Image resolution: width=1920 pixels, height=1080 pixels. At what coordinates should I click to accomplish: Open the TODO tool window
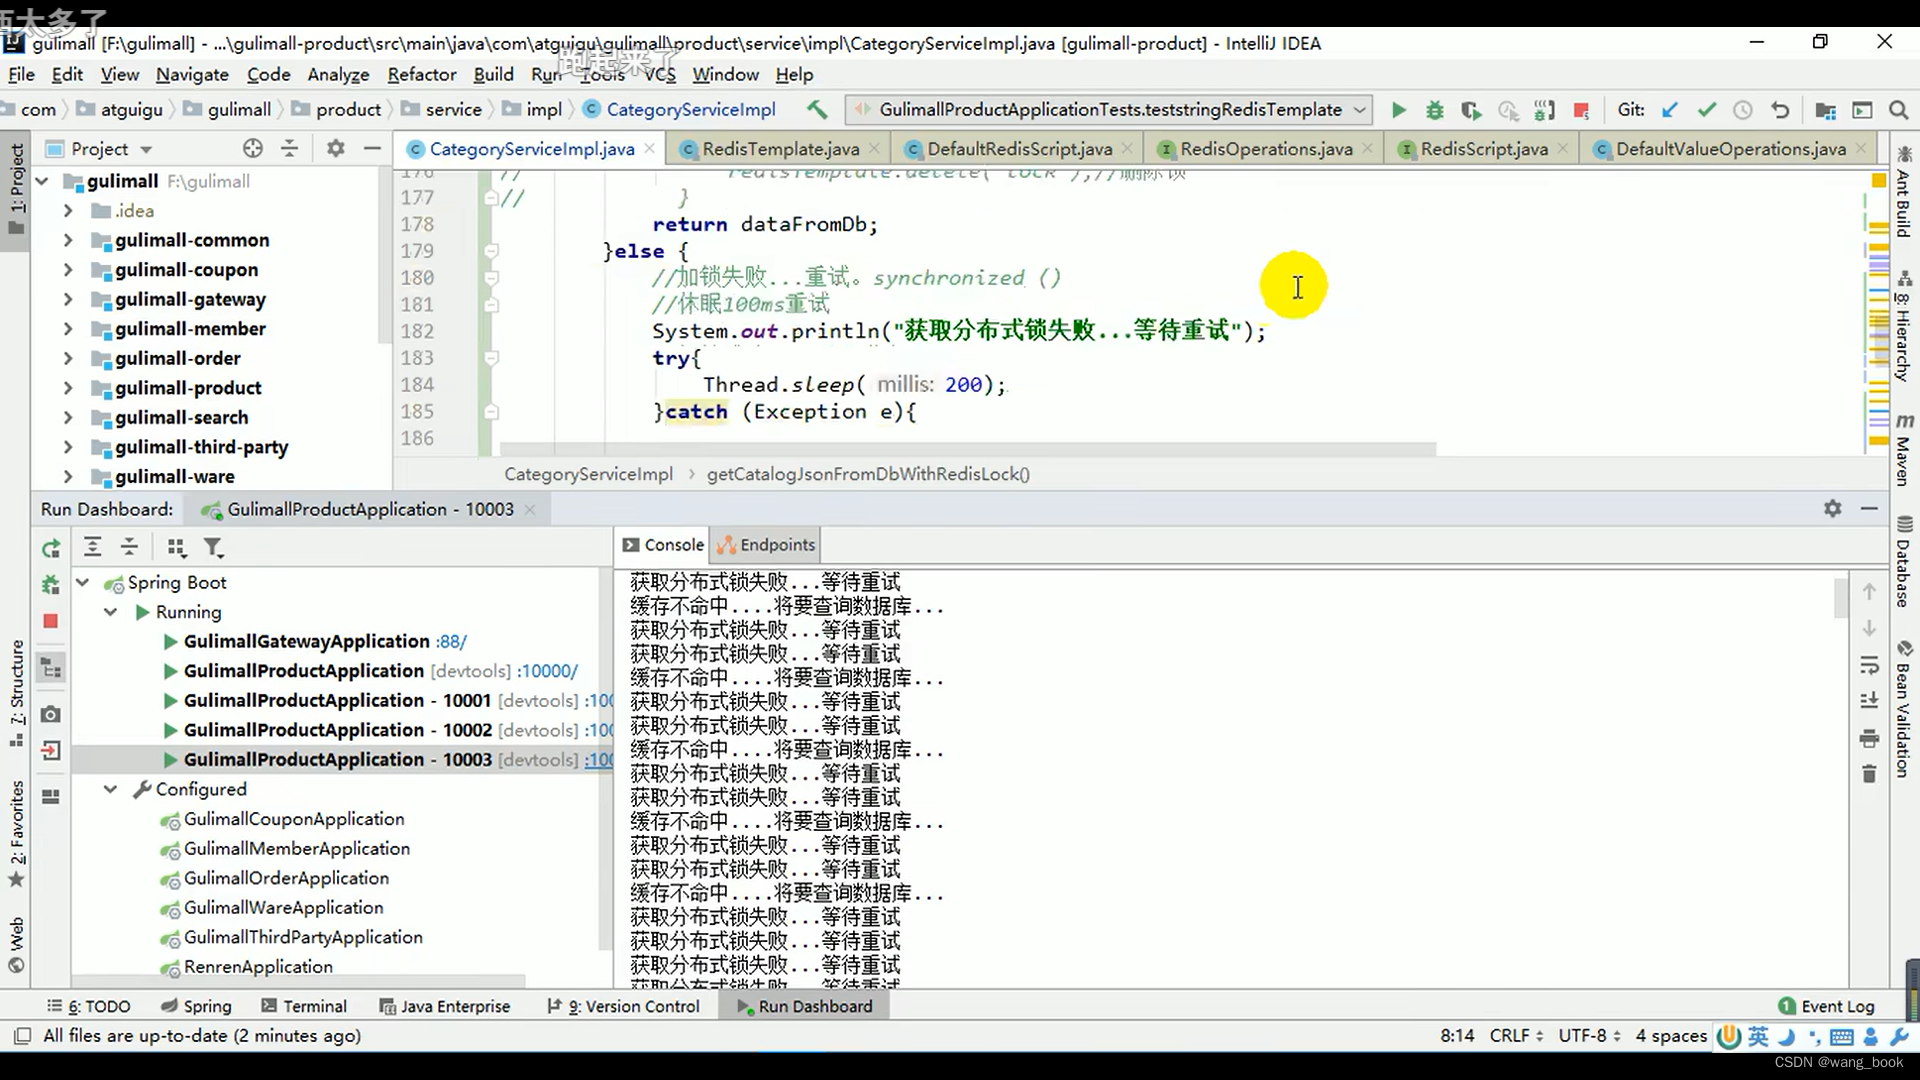point(88,1006)
